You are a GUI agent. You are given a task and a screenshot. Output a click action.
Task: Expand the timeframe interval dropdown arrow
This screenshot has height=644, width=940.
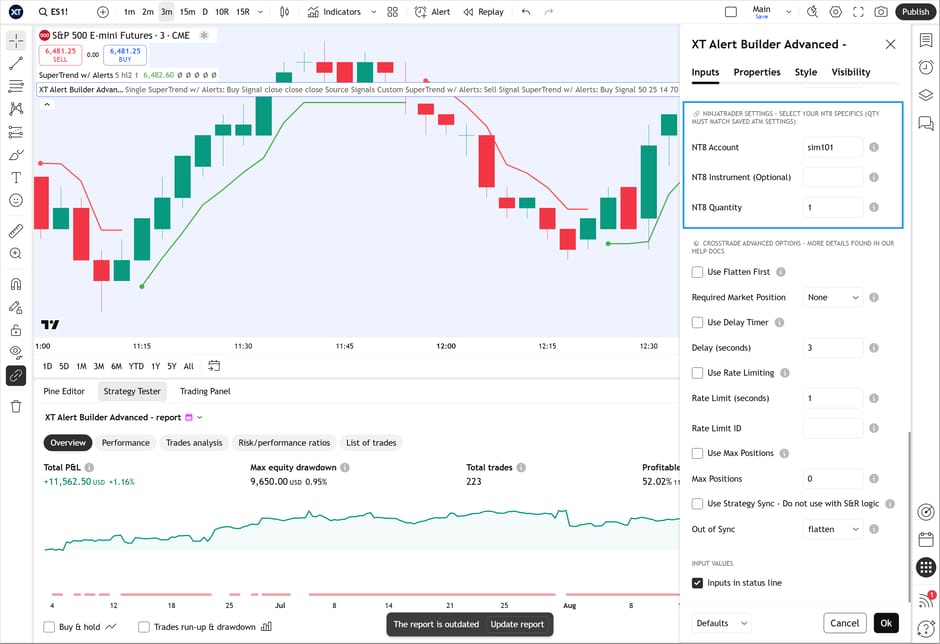coord(260,12)
